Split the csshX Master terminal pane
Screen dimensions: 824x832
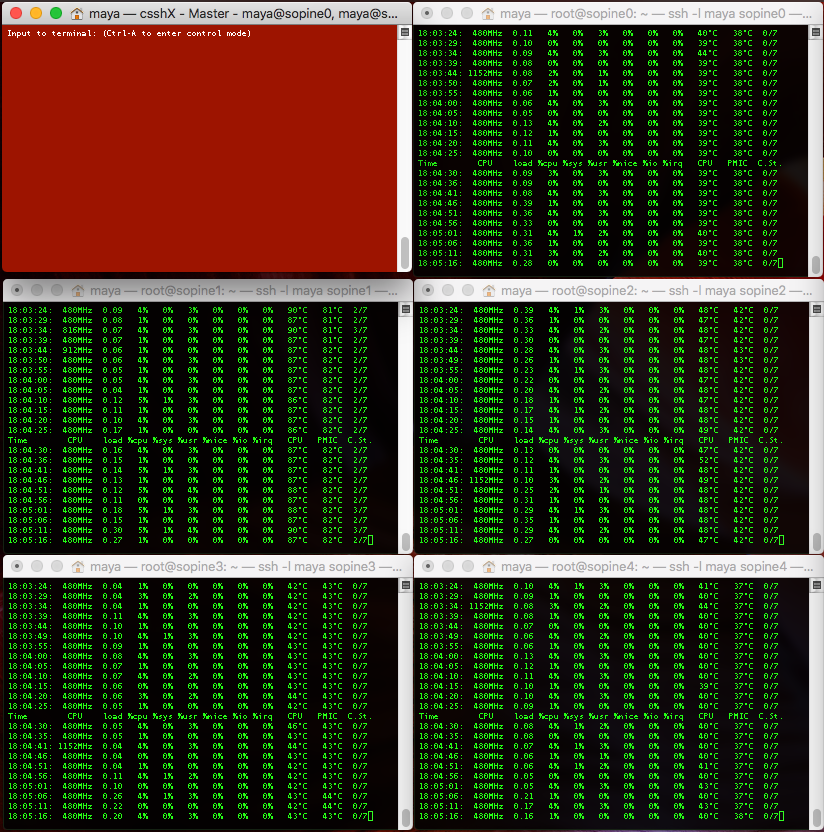click(x=405, y=32)
